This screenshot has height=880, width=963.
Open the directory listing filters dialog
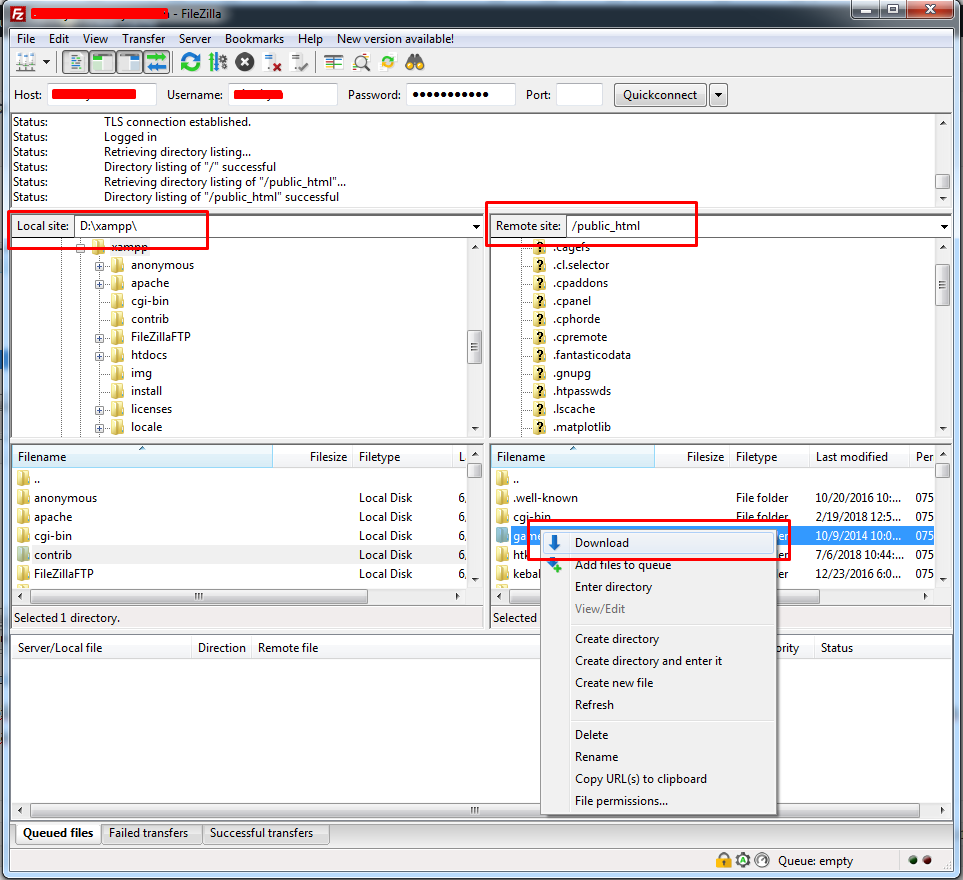click(x=333, y=63)
